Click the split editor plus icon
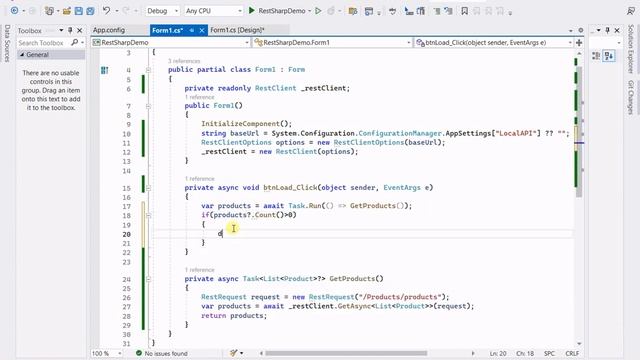Screen dimensions: 640x360 (579, 42)
